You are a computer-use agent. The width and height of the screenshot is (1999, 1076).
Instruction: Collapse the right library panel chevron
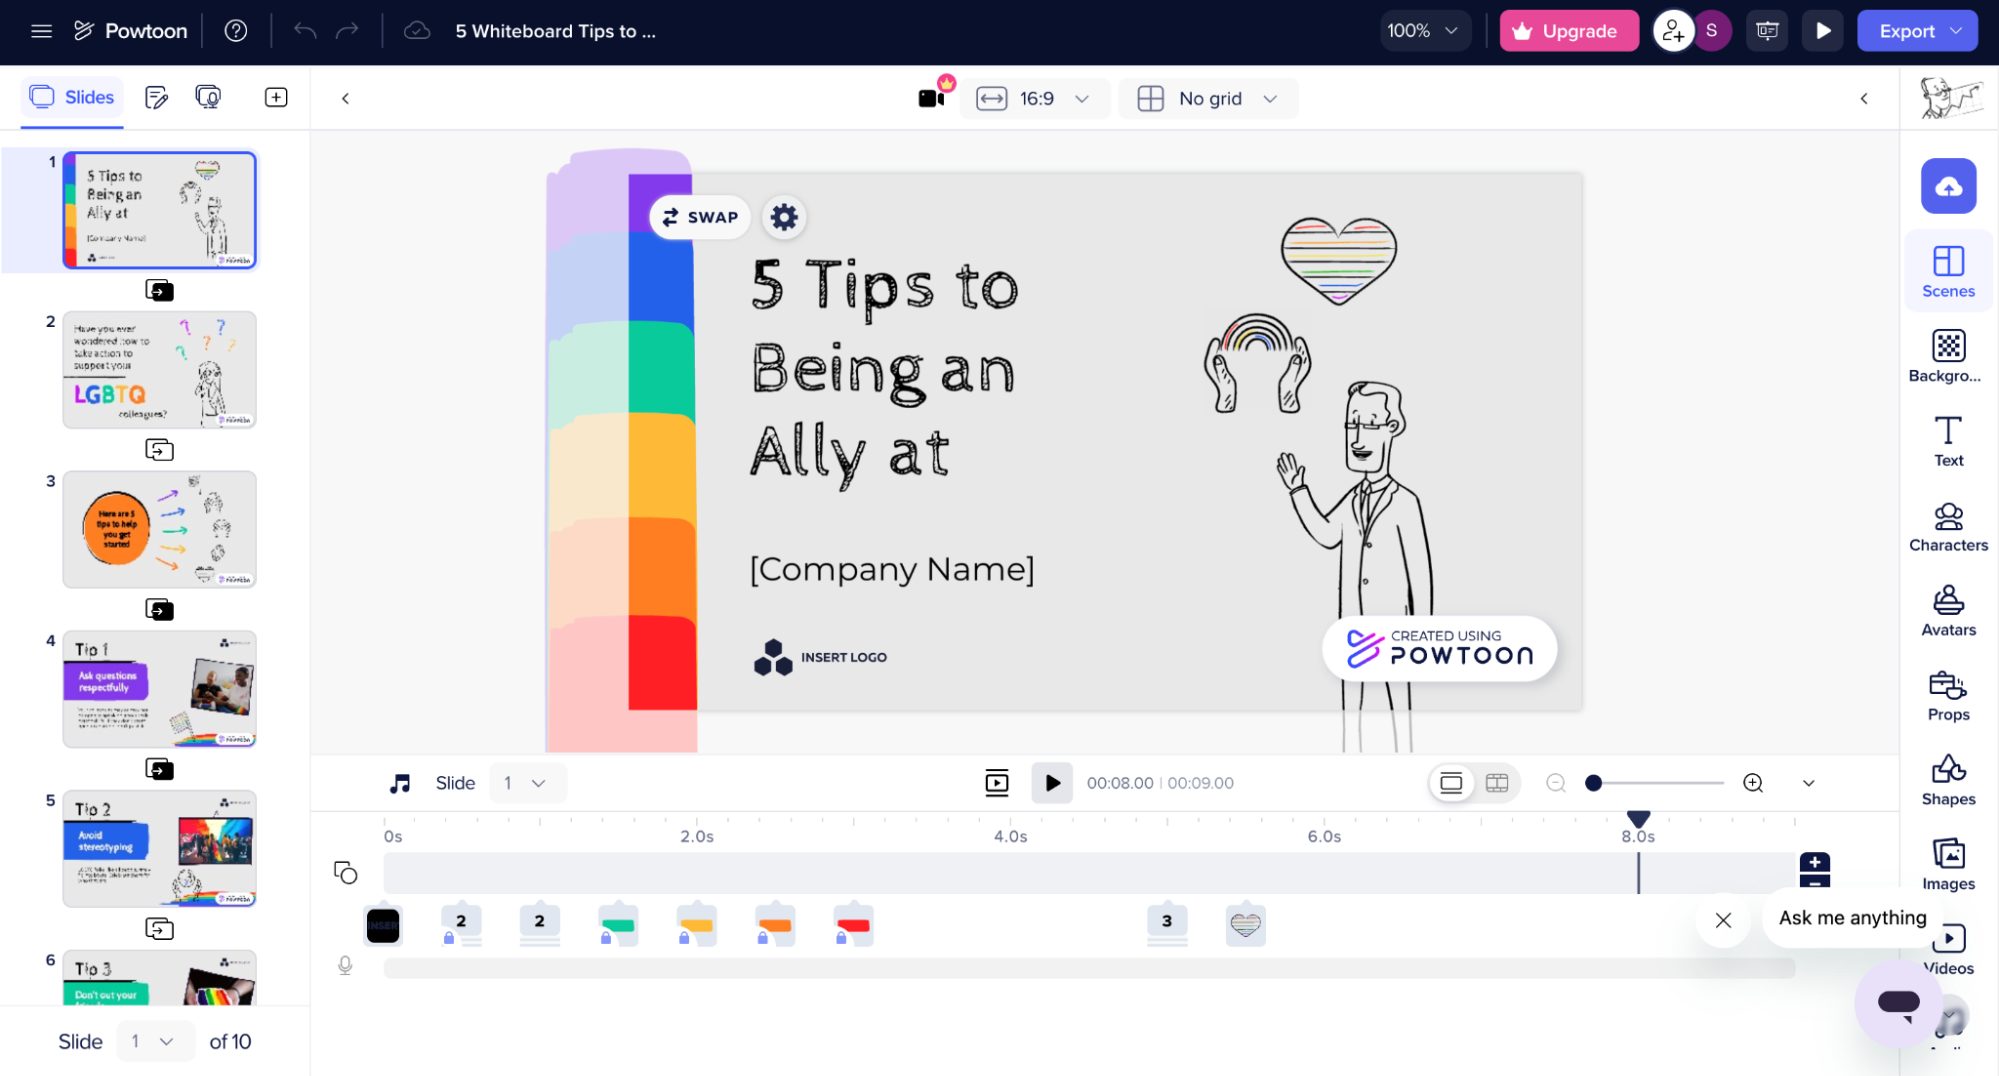1864,98
